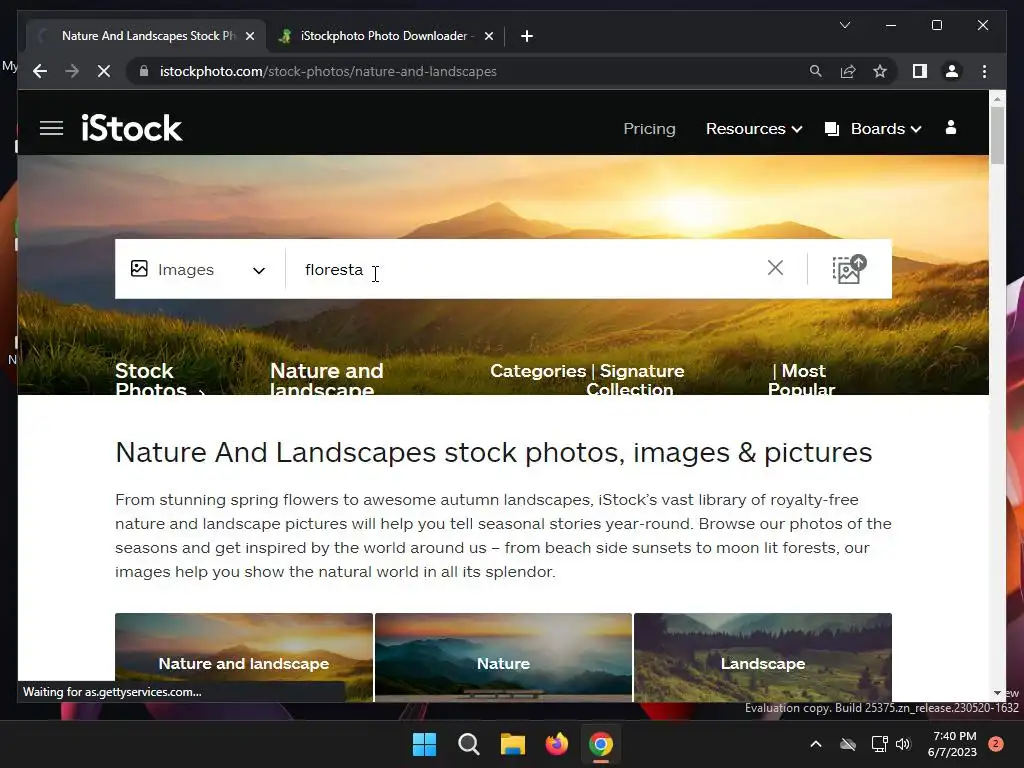Follow the Nature and landscape breadcrumb

click(x=327, y=379)
